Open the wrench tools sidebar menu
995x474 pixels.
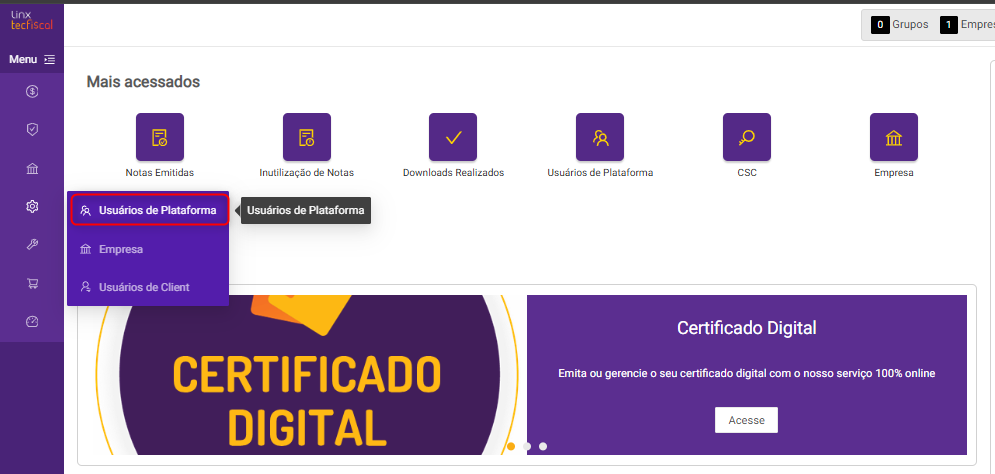point(32,245)
